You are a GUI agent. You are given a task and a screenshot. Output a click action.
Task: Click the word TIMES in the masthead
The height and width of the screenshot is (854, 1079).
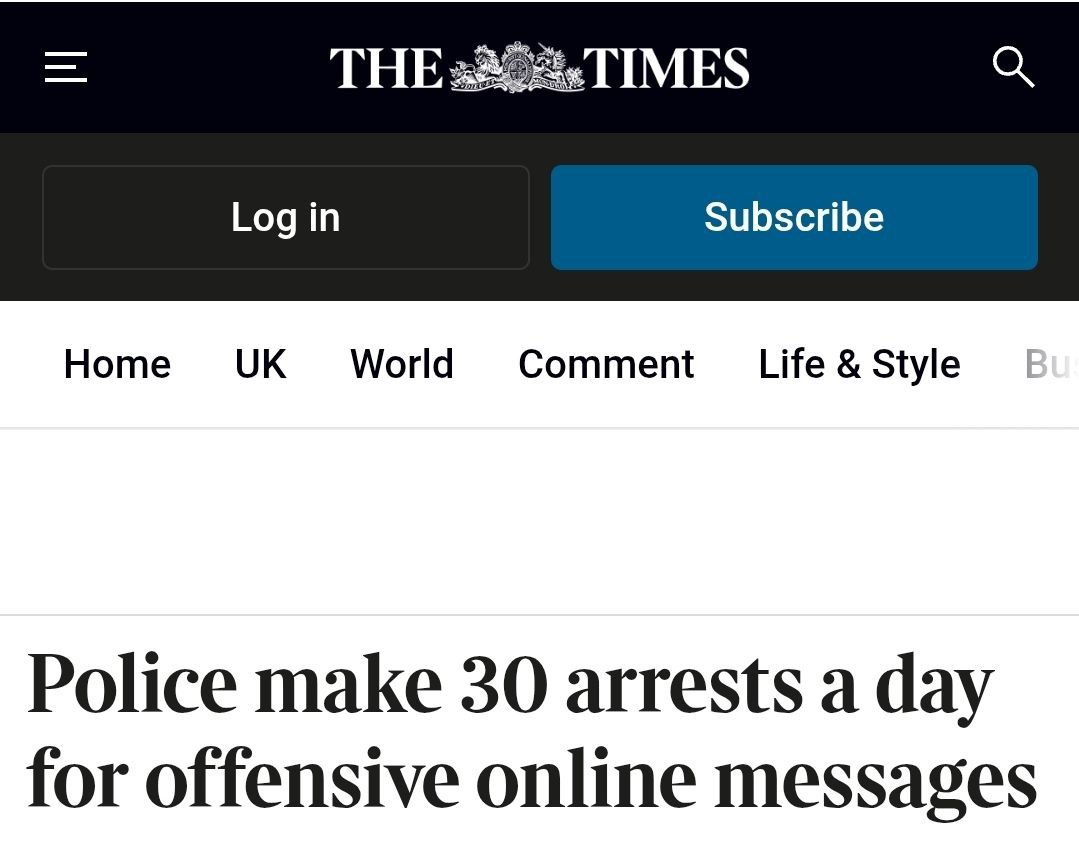[x=666, y=68]
